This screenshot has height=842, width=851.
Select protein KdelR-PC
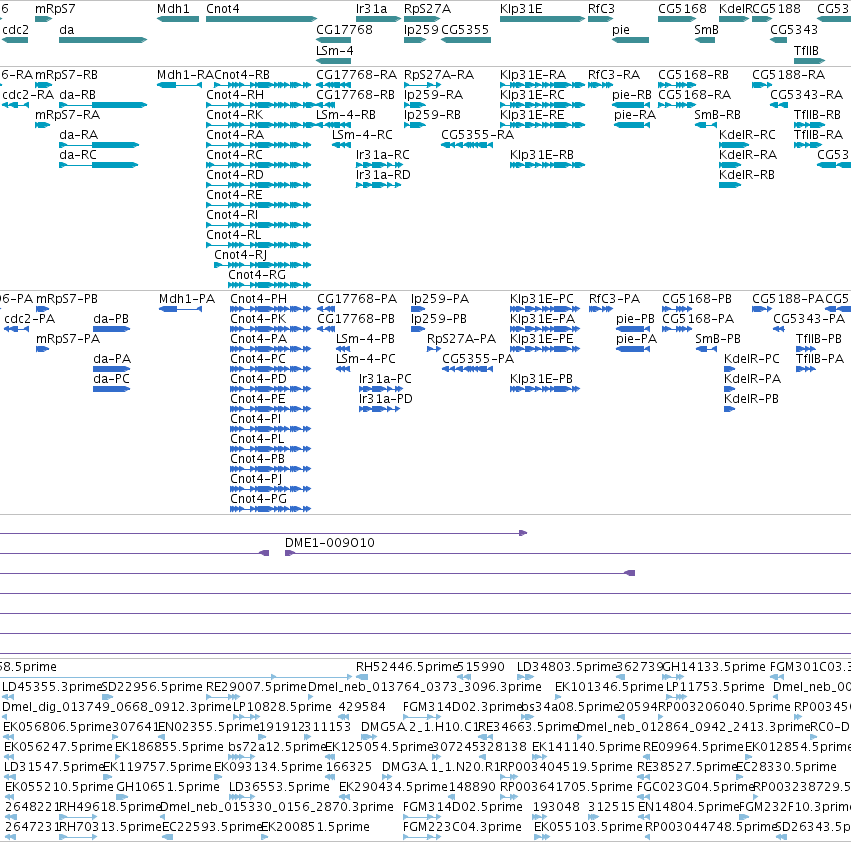pyautogui.click(x=752, y=359)
